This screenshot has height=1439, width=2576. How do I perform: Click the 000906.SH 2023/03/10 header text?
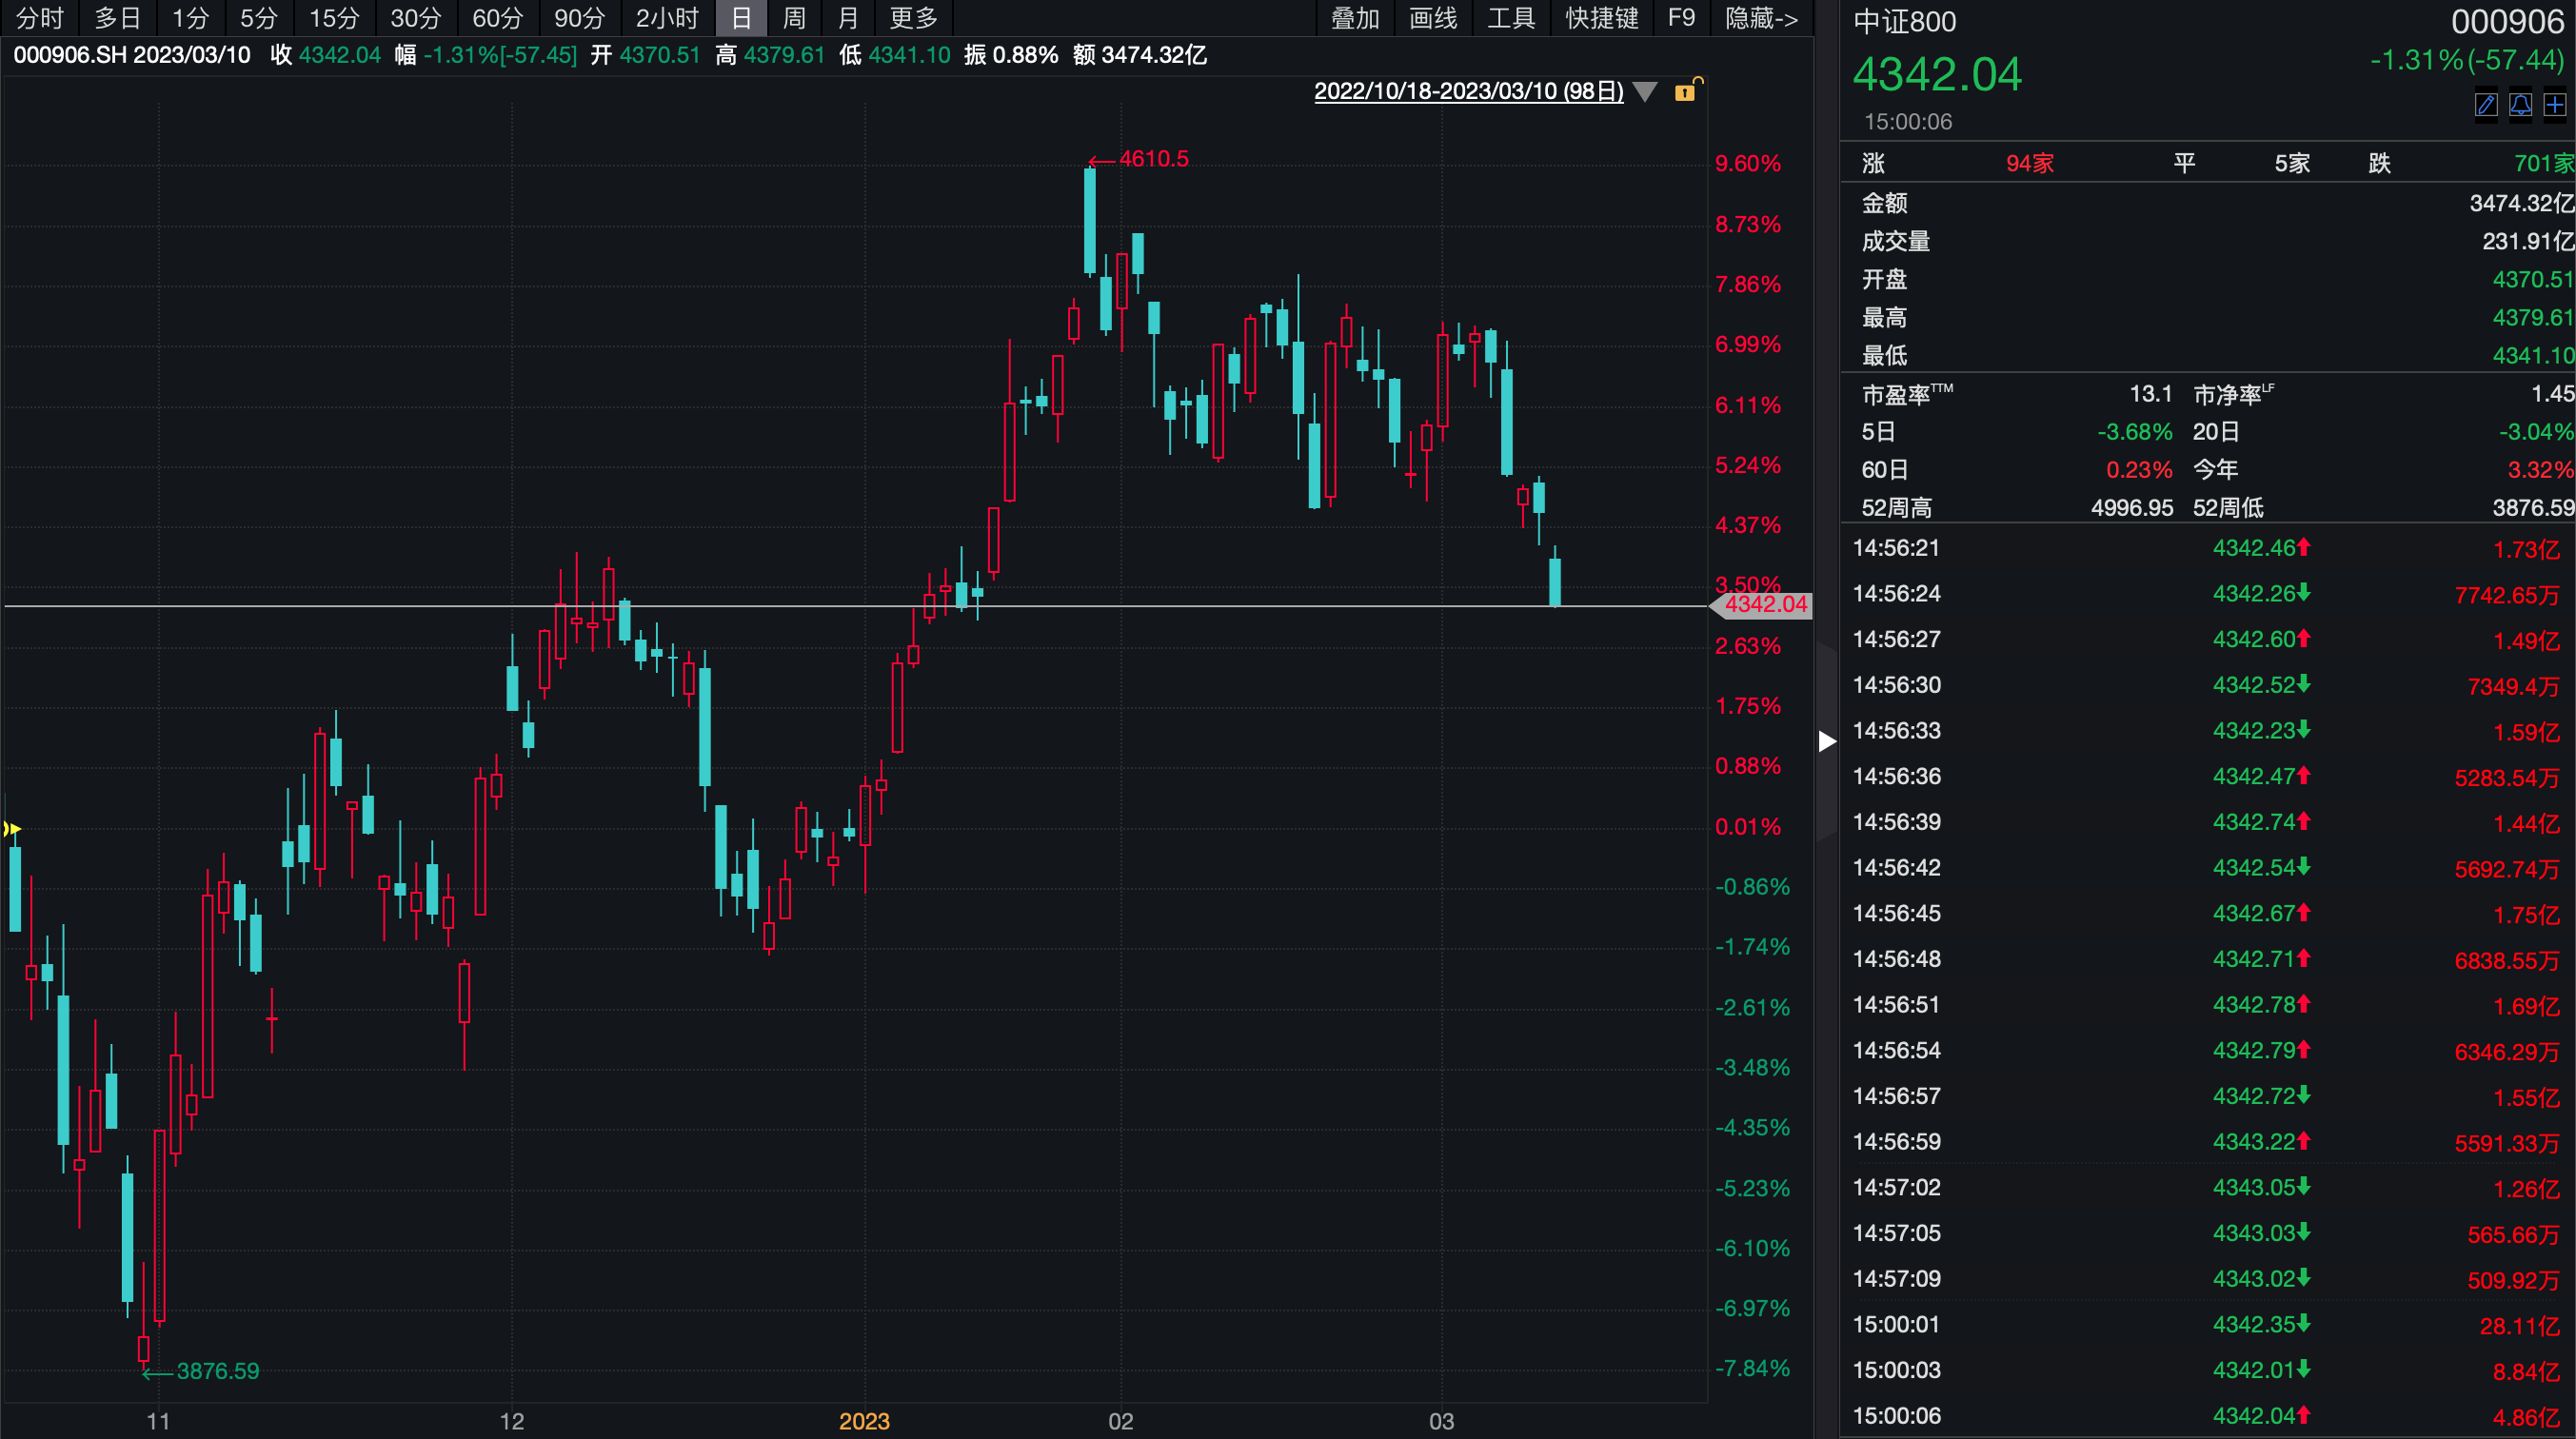coord(132,55)
